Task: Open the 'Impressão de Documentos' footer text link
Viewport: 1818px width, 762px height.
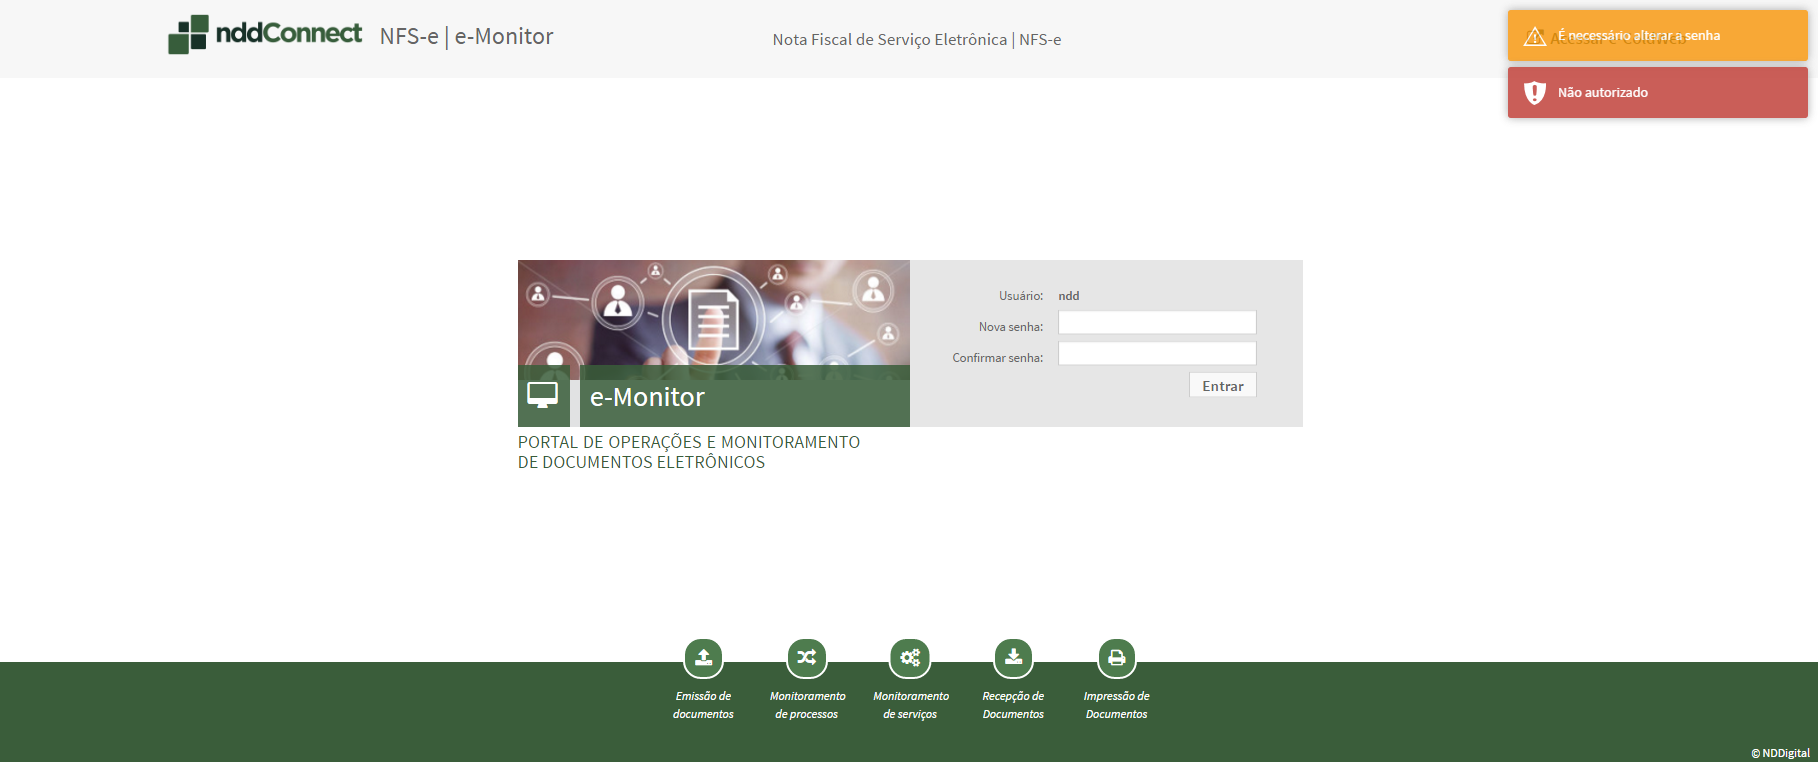Action: pyautogui.click(x=1116, y=705)
